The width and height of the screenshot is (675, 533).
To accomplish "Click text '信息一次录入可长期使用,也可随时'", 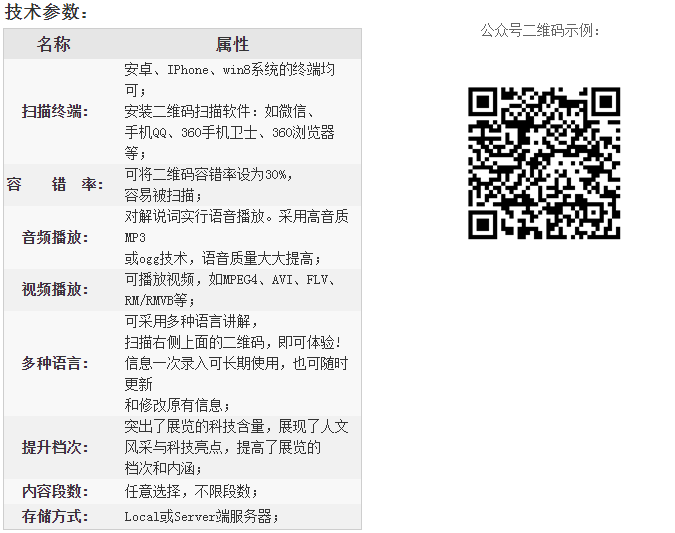I will tap(236, 364).
